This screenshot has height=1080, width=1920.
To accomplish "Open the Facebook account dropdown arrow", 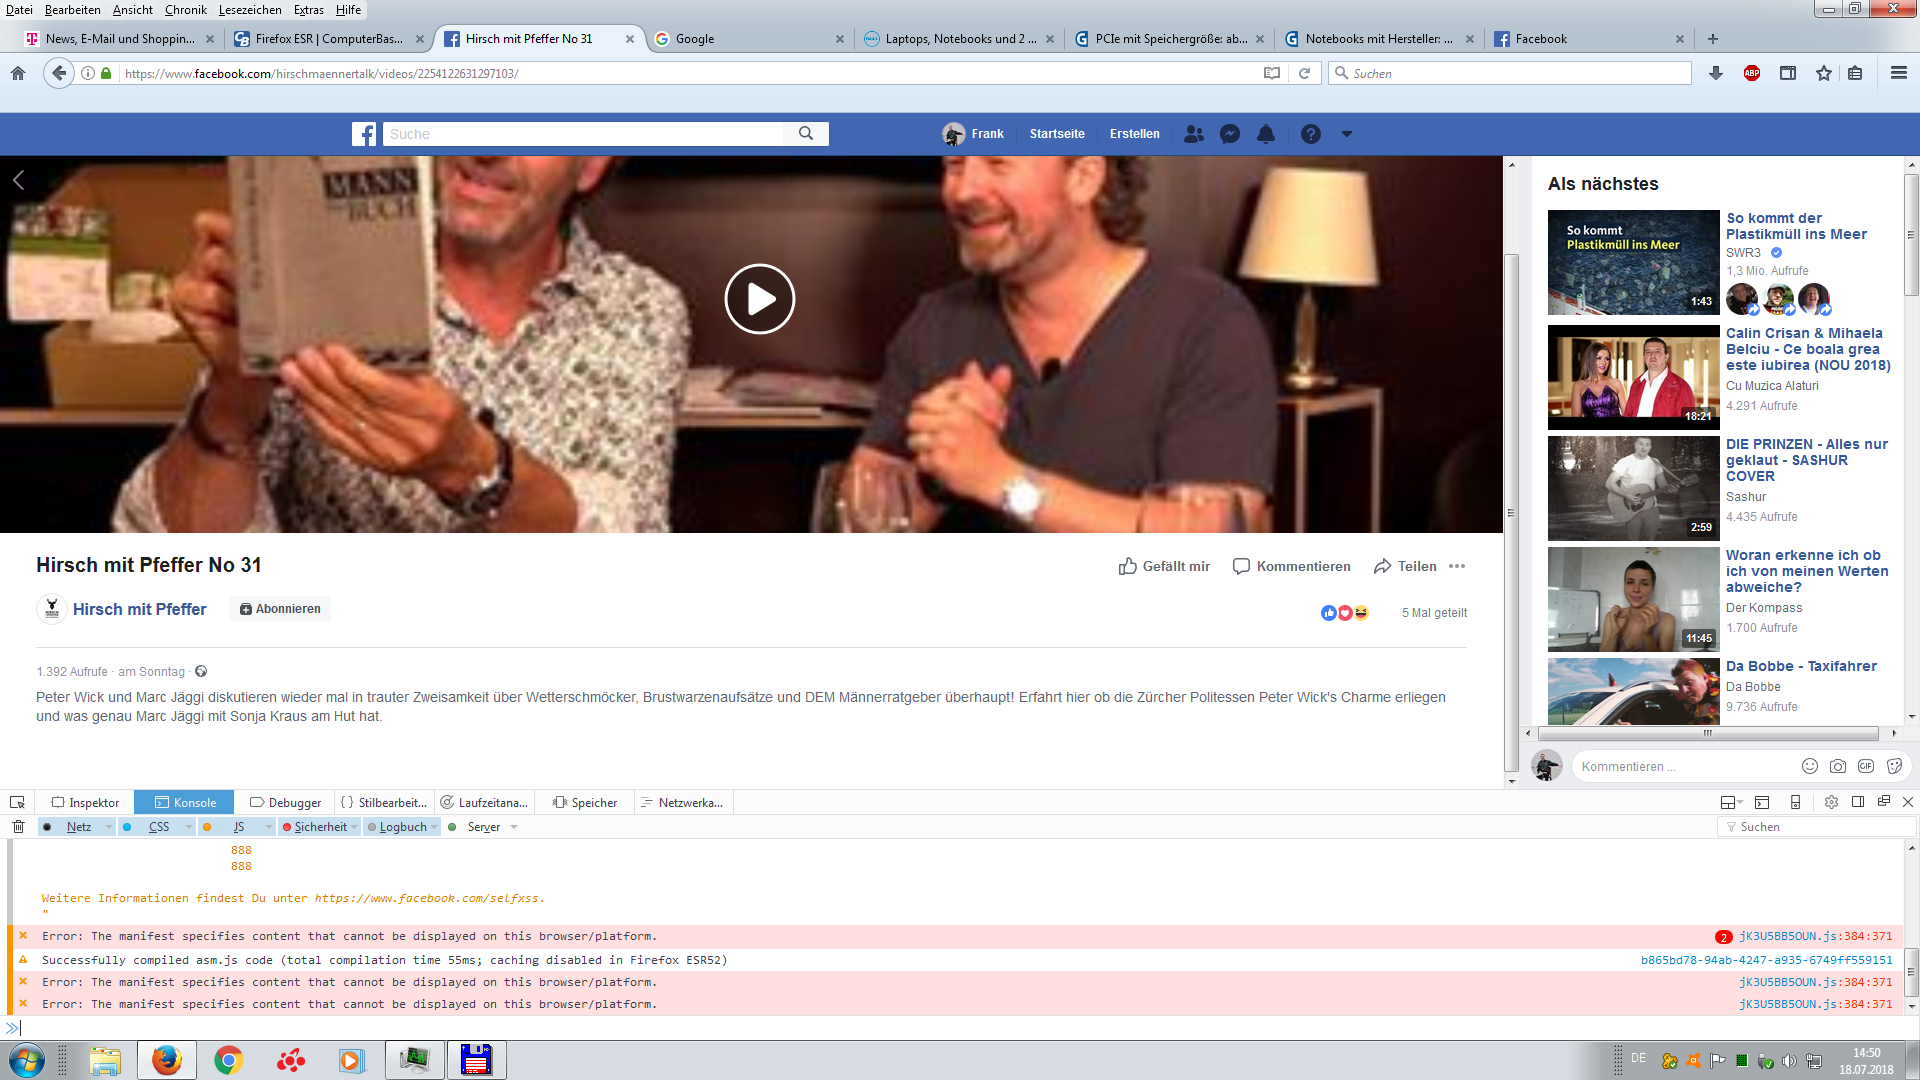I will pos(1347,134).
